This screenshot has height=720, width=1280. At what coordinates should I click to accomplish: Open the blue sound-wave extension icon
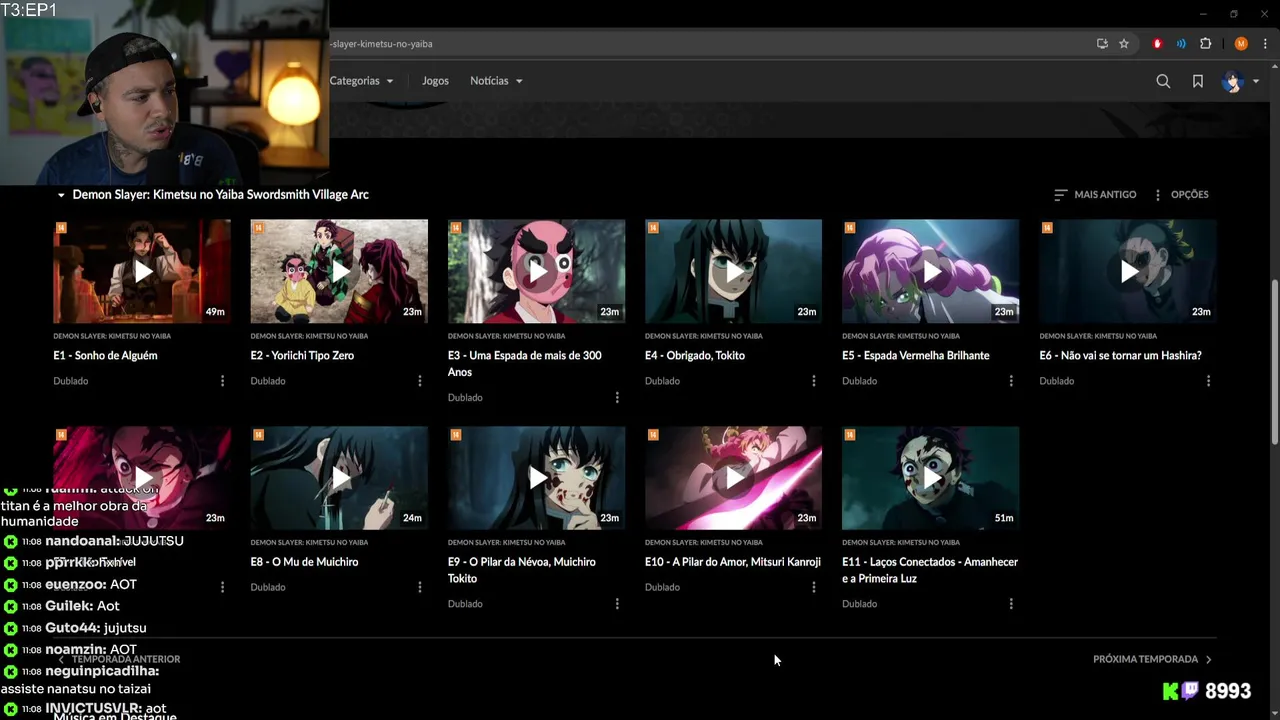click(1181, 44)
